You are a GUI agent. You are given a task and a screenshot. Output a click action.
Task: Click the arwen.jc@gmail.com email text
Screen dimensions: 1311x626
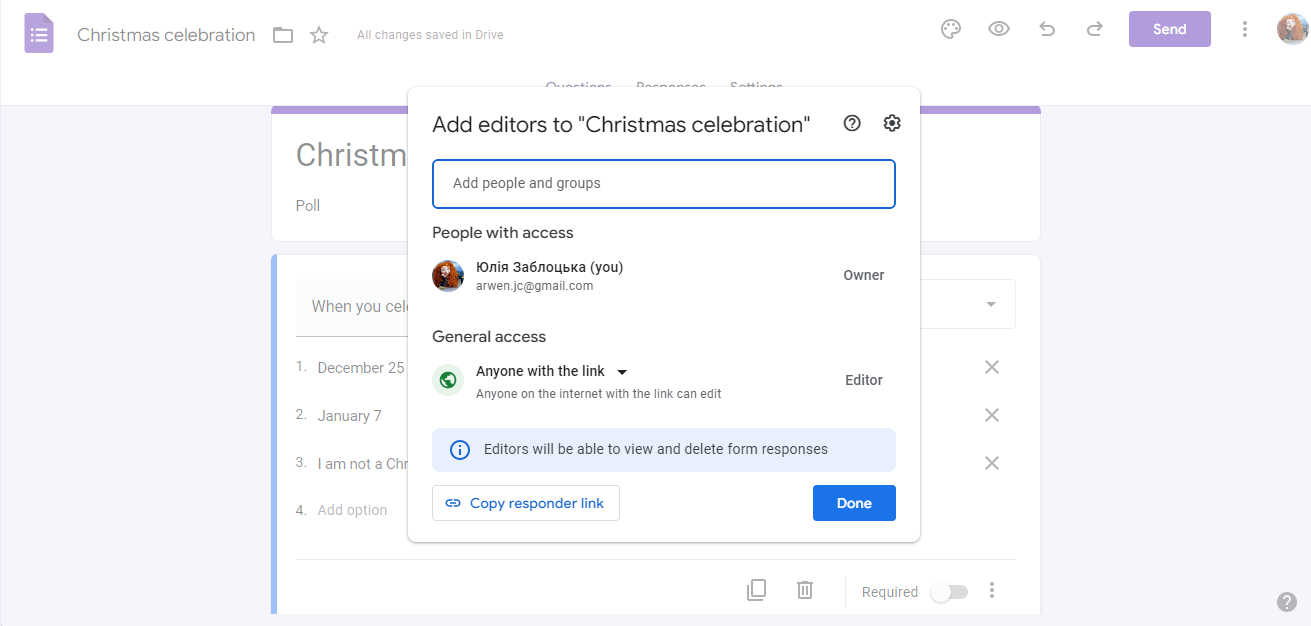pyautogui.click(x=535, y=286)
